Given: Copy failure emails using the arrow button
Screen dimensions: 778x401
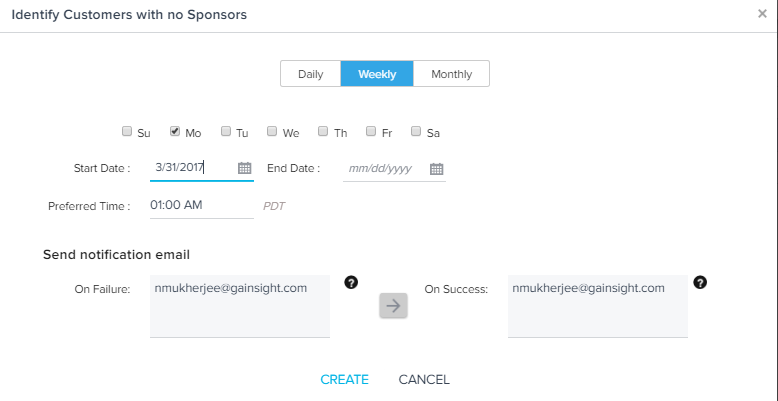Looking at the screenshot, I should click(x=393, y=306).
